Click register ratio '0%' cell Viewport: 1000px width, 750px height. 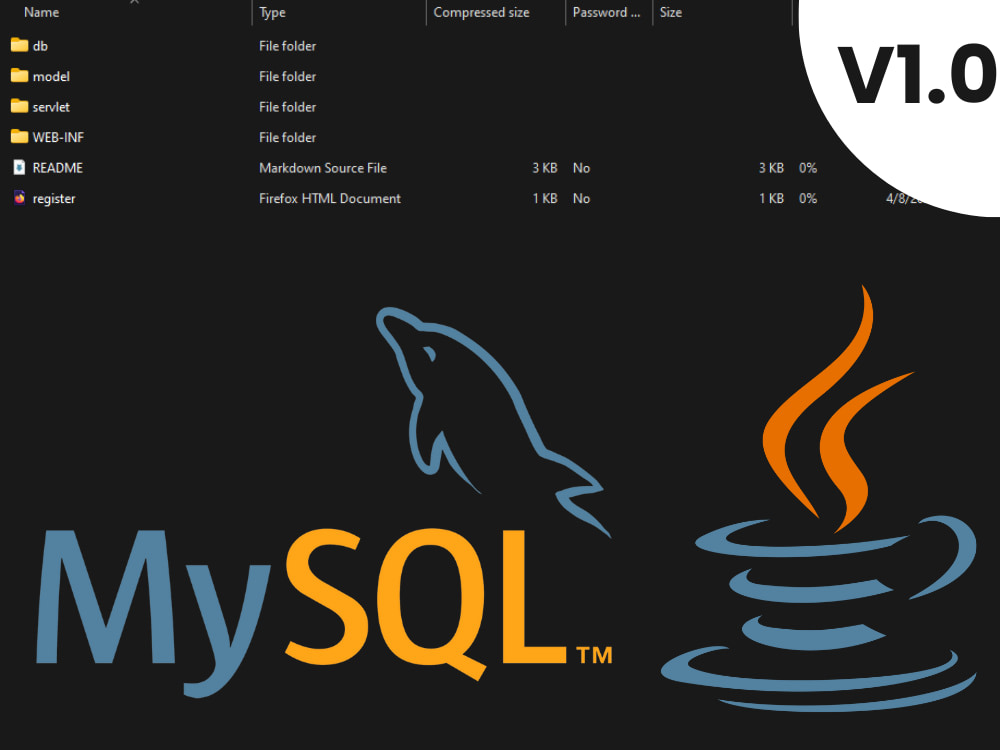pyautogui.click(x=808, y=199)
